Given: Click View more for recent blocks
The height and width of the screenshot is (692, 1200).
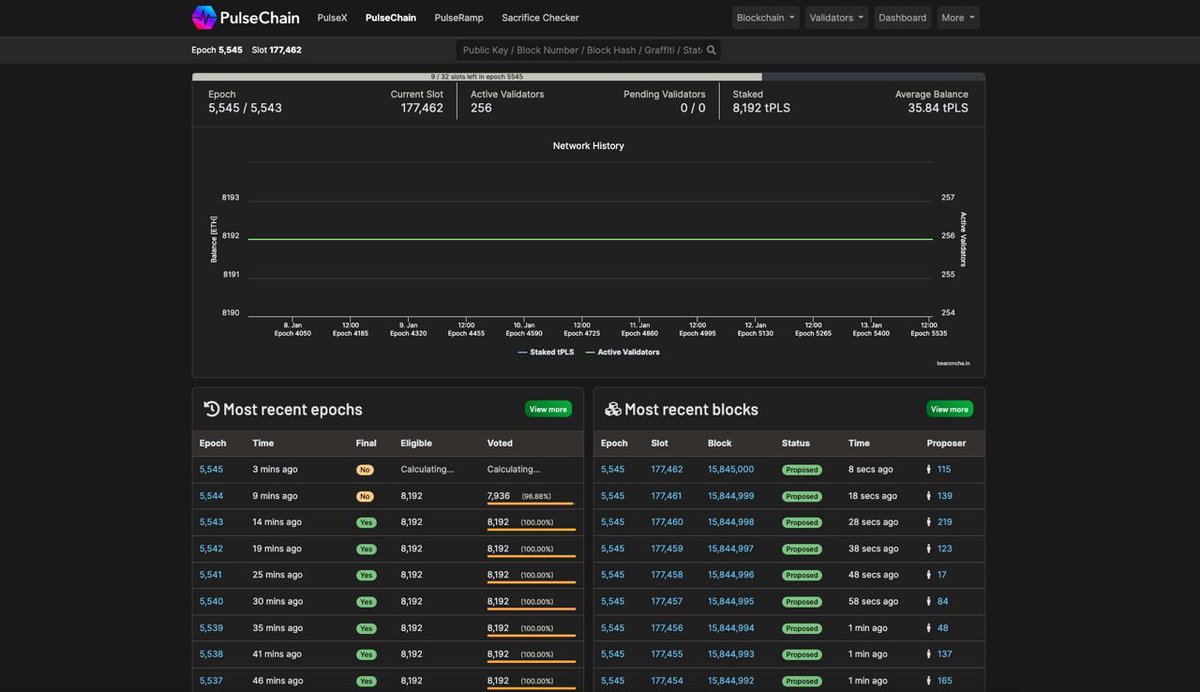Looking at the screenshot, I should pos(950,409).
